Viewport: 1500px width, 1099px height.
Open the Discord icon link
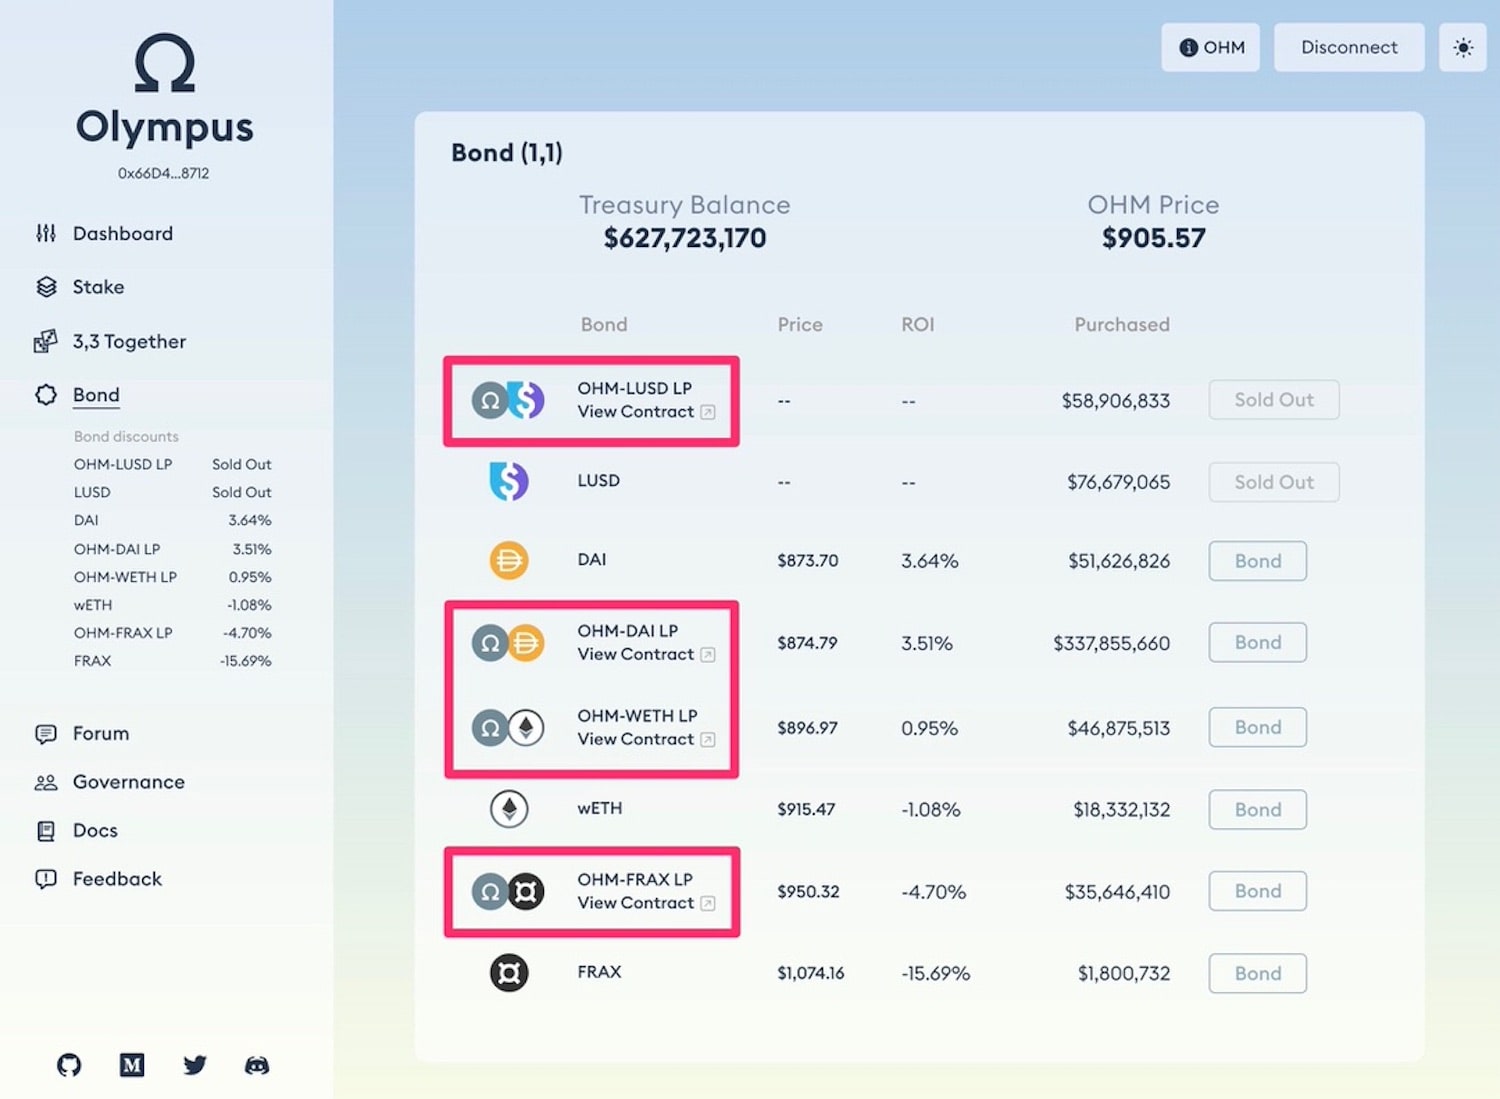tap(257, 1065)
